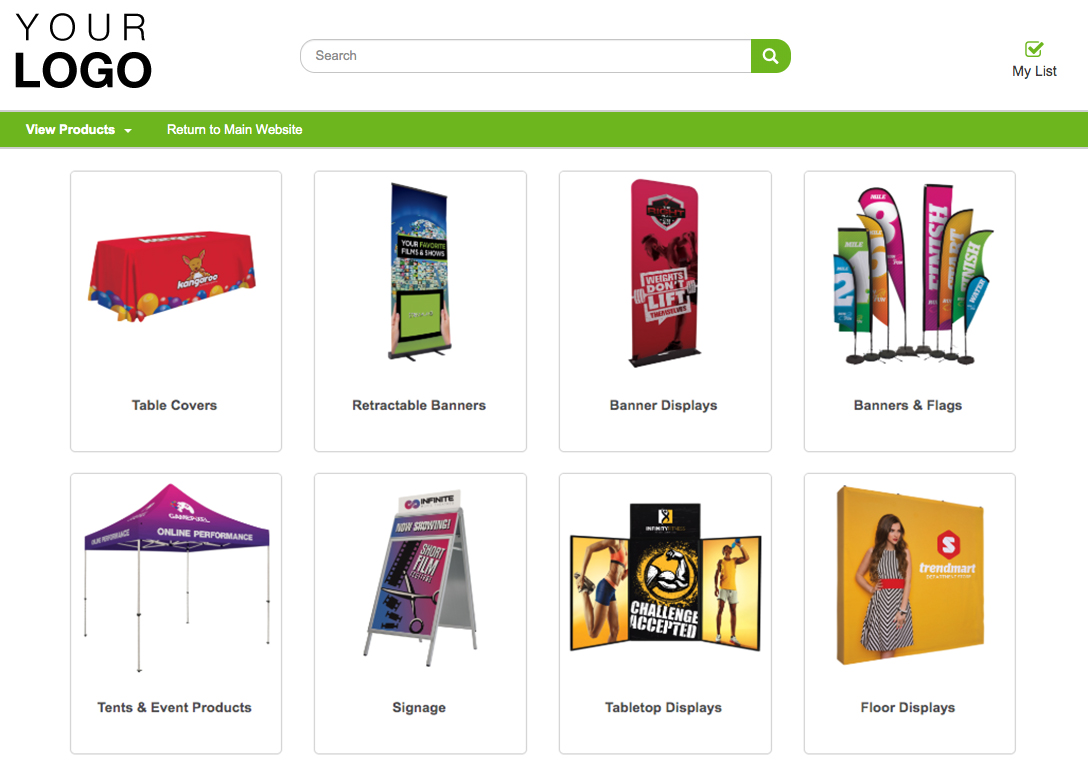Select Banners & Flags category title
Viewport: 1088px width, 773px height.
[x=908, y=405]
